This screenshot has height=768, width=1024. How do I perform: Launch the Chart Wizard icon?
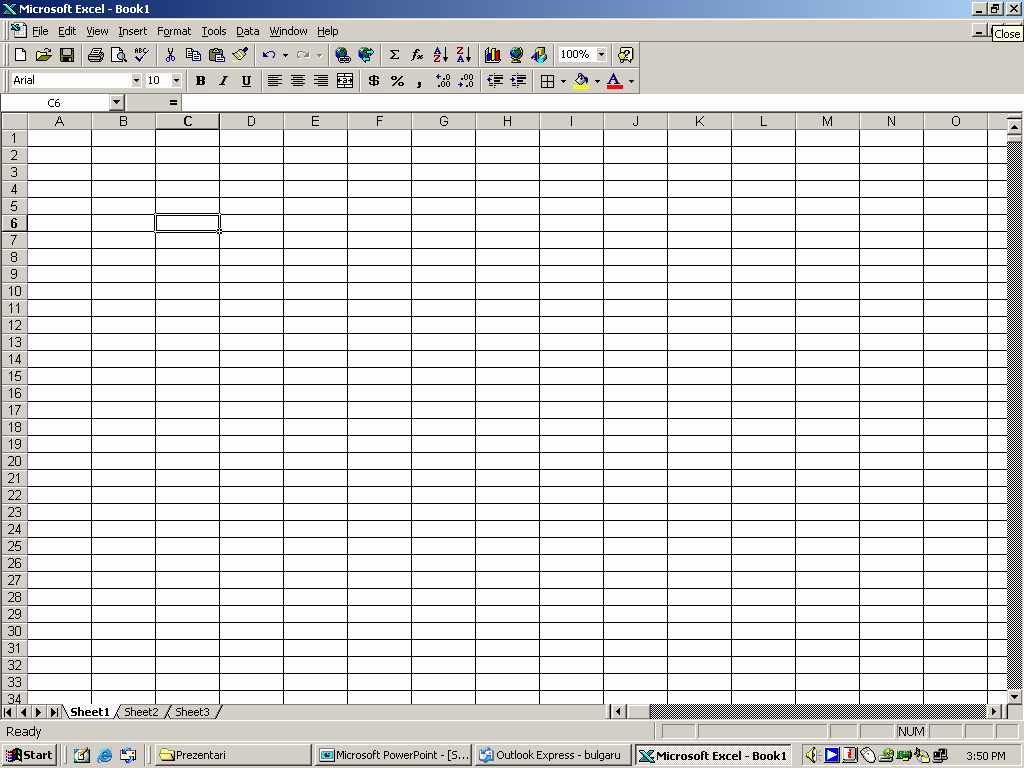tap(492, 55)
